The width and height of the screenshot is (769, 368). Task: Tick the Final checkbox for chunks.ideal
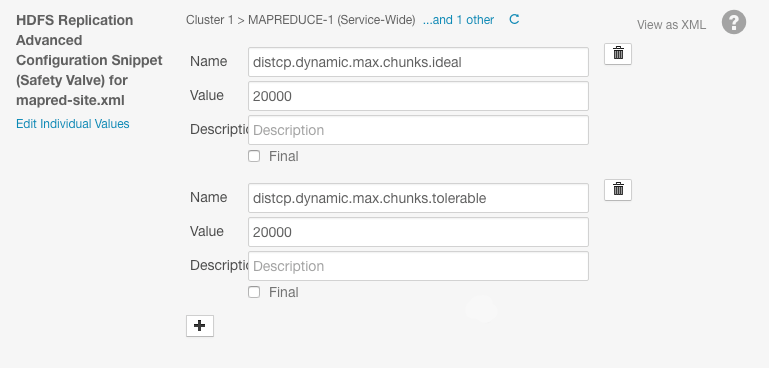coord(254,157)
